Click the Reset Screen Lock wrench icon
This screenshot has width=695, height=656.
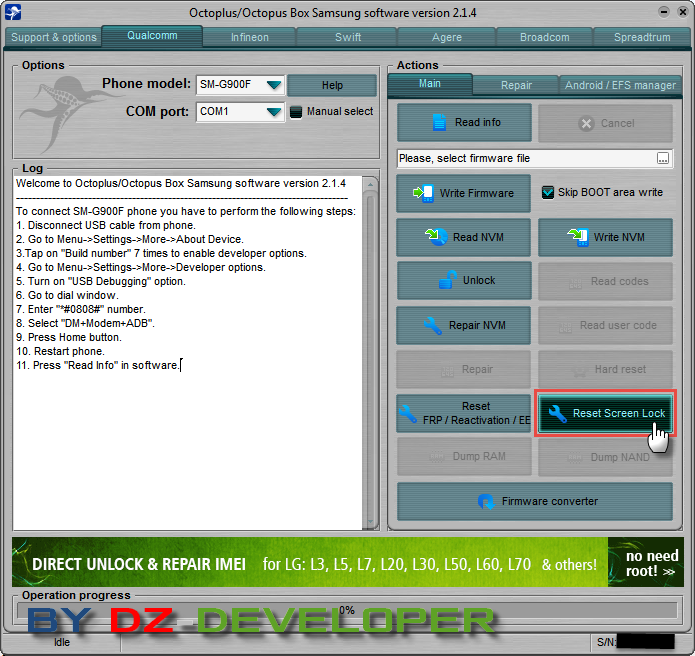click(x=558, y=414)
